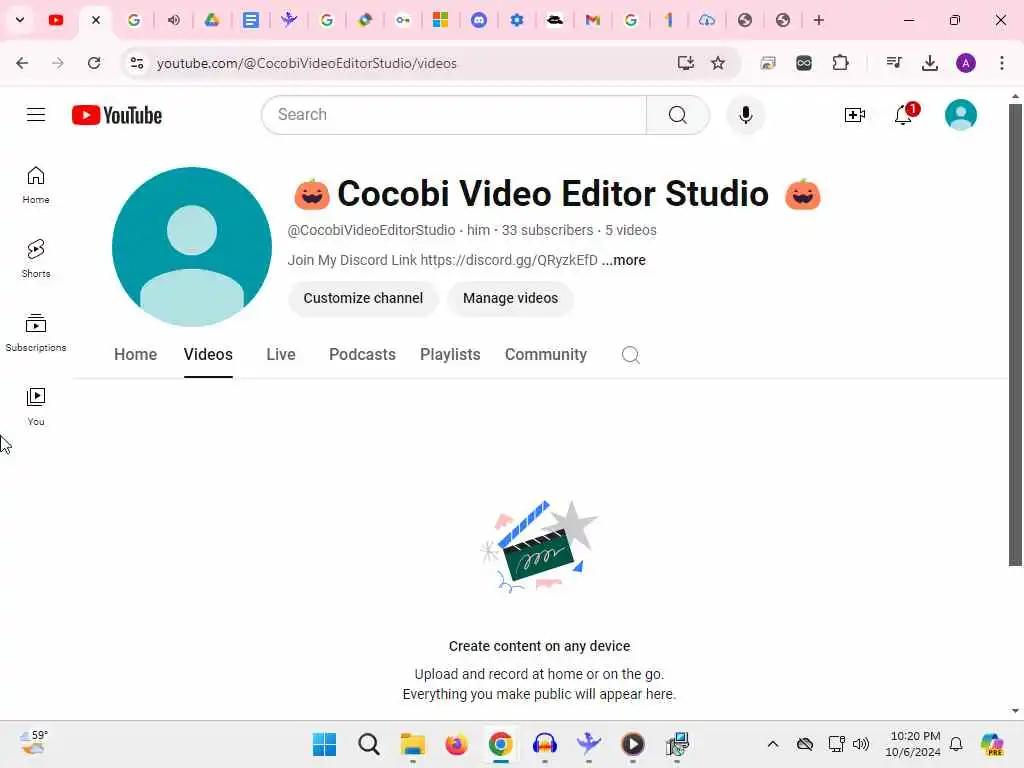Switch to the Discord tab
The width and height of the screenshot is (1024, 768).
(x=479, y=20)
